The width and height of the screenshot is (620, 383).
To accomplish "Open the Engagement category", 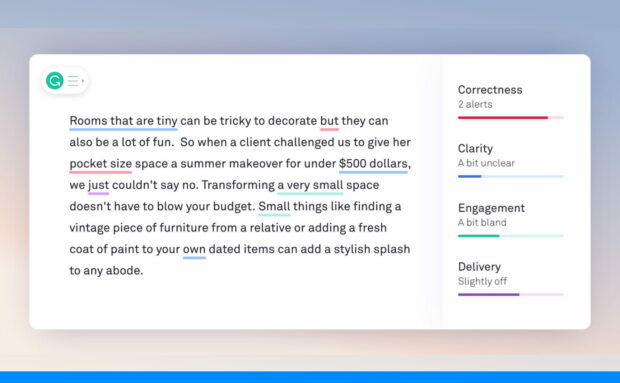I will point(491,208).
